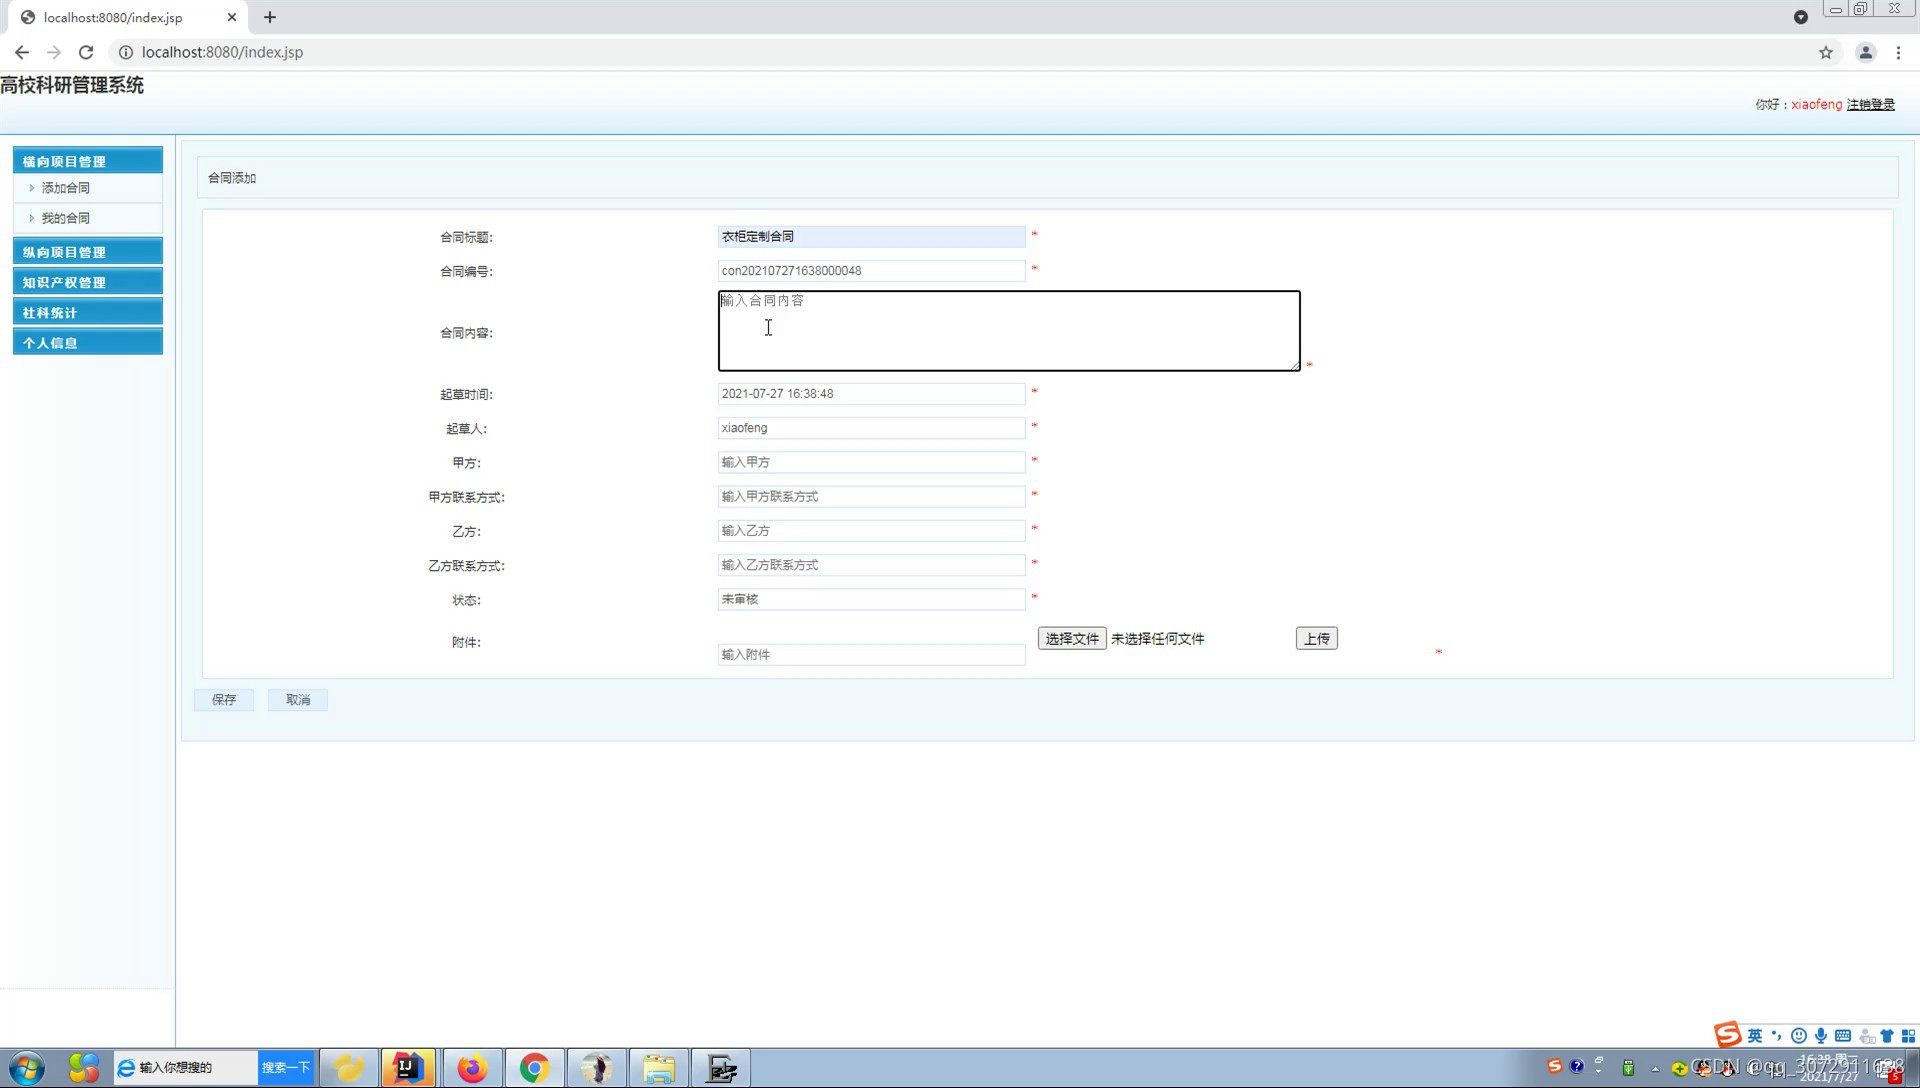
Task: Open Firefox from the taskbar
Action: click(472, 1068)
